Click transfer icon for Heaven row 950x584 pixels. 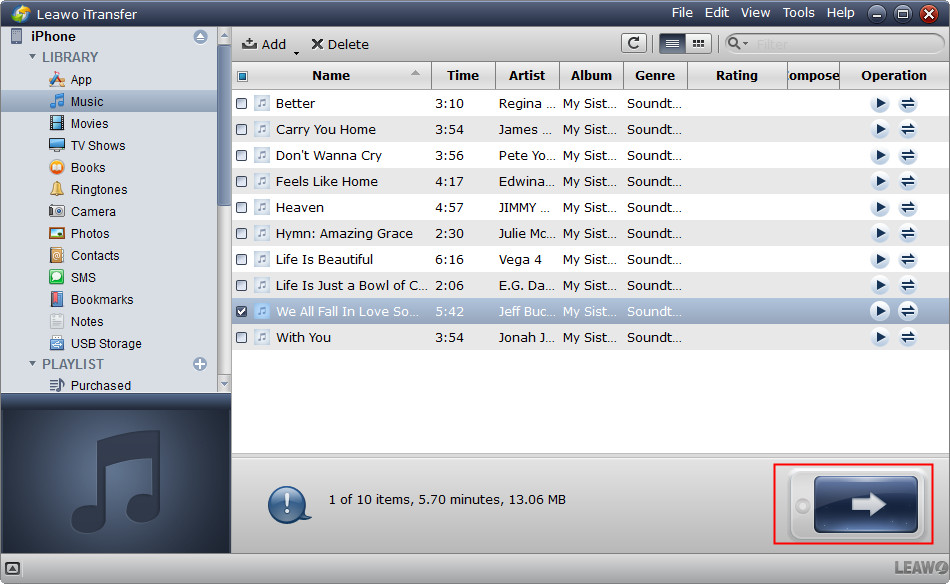pos(908,207)
